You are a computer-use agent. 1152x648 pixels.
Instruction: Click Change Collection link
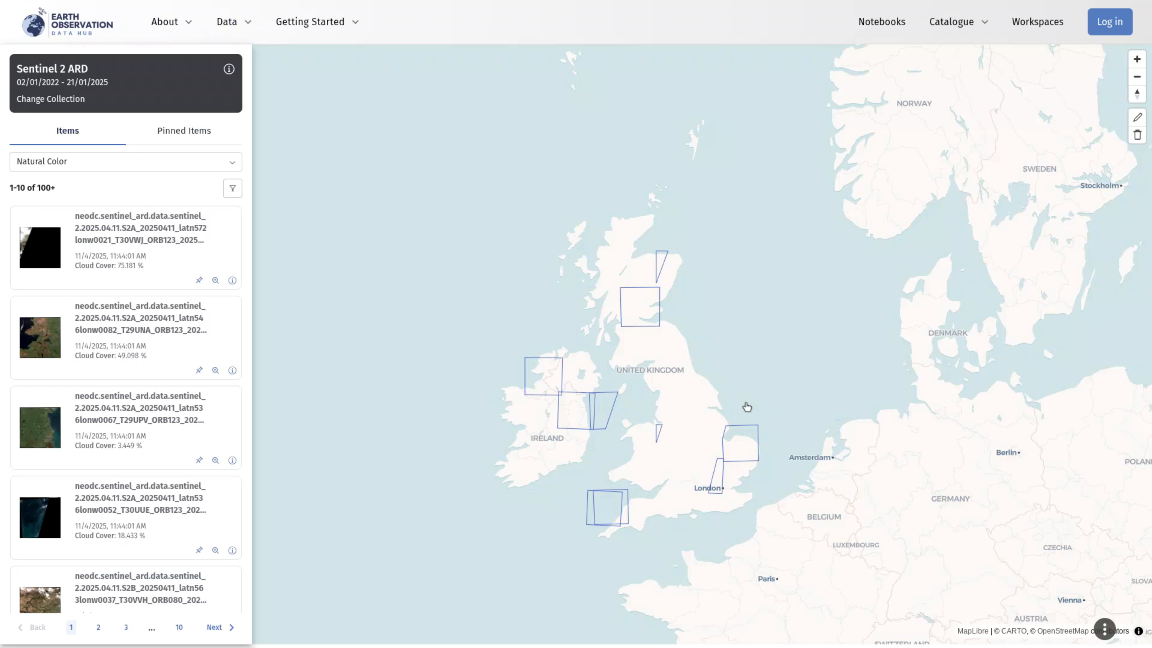click(x=51, y=99)
